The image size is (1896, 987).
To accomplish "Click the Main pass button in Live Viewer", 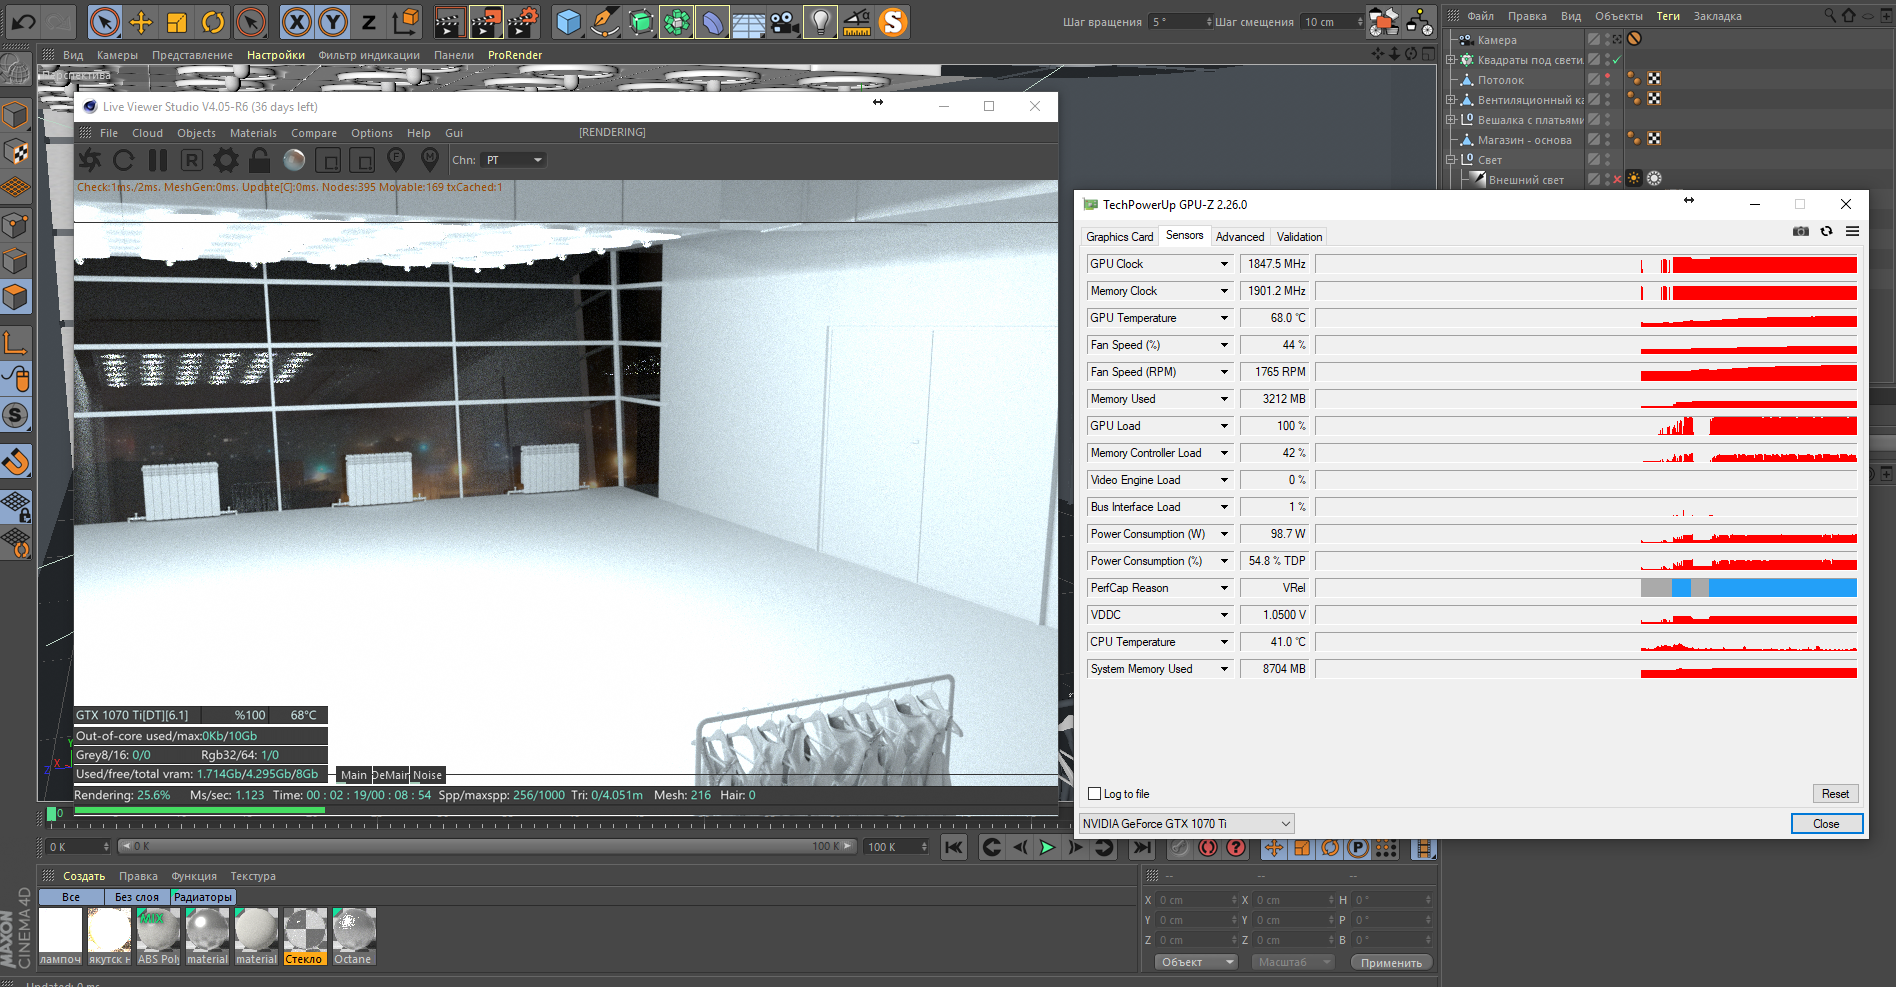I will [354, 775].
